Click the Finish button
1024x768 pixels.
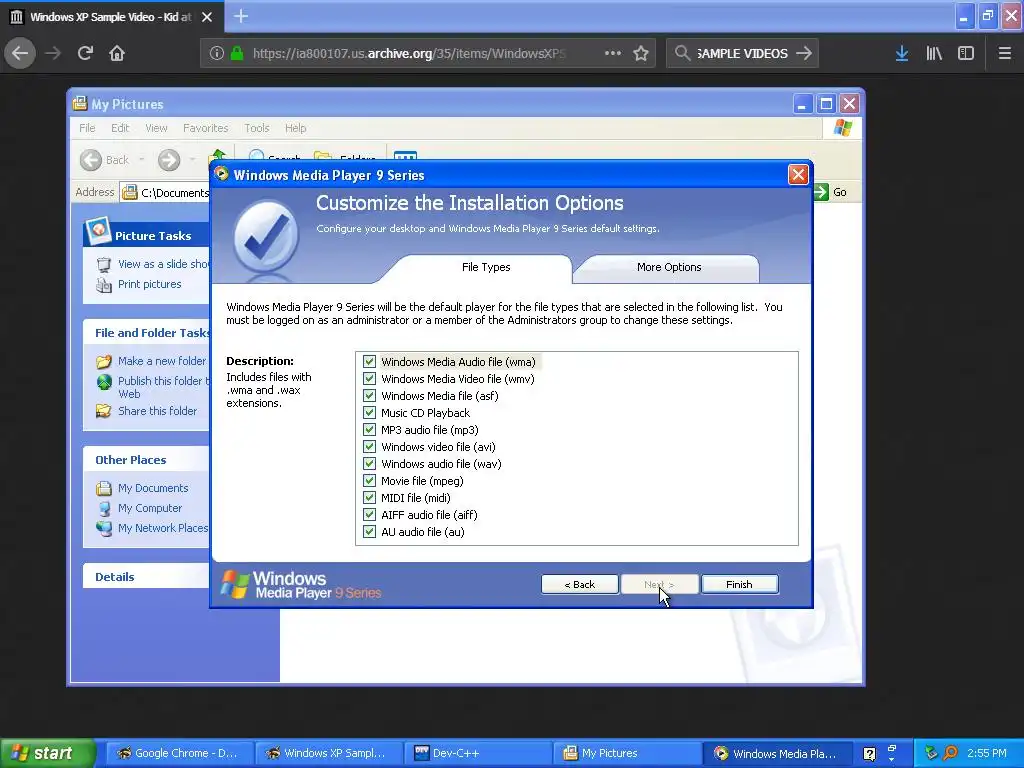739,584
